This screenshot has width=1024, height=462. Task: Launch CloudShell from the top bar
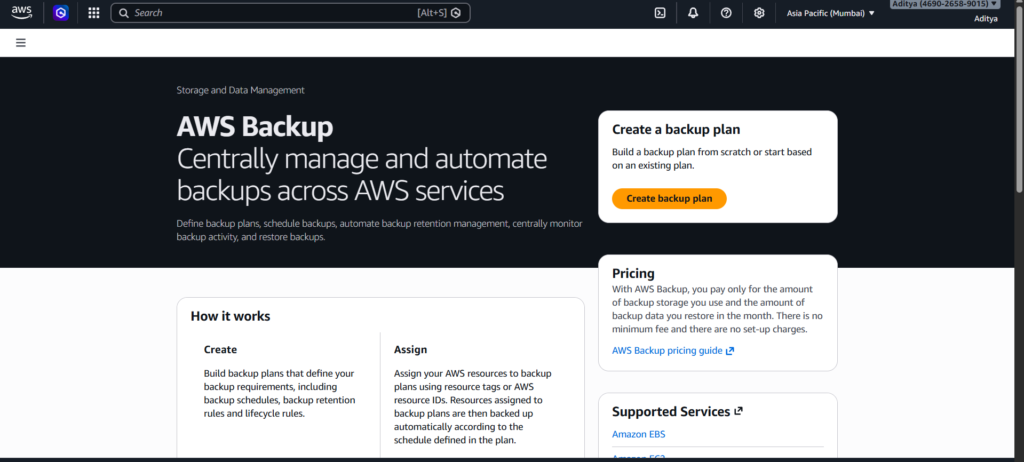tap(660, 13)
